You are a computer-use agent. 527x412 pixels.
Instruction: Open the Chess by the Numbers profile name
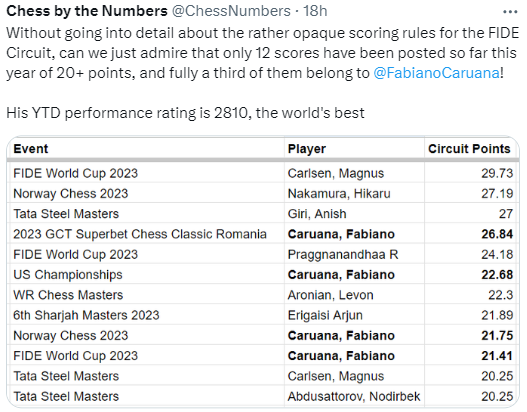[x=87, y=11]
